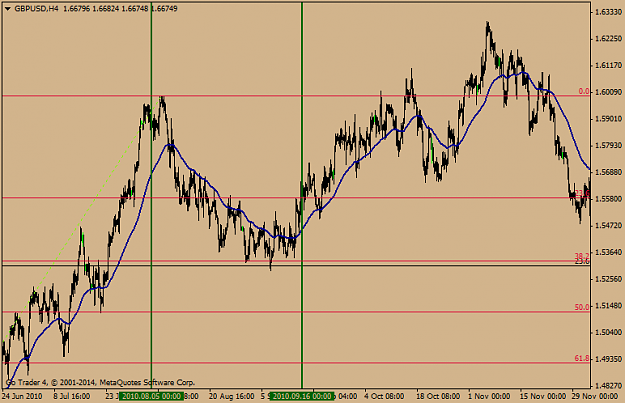The image size is (625, 403).
Task: Click the GBPUSD,H4 chart title text
Action: [36, 8]
